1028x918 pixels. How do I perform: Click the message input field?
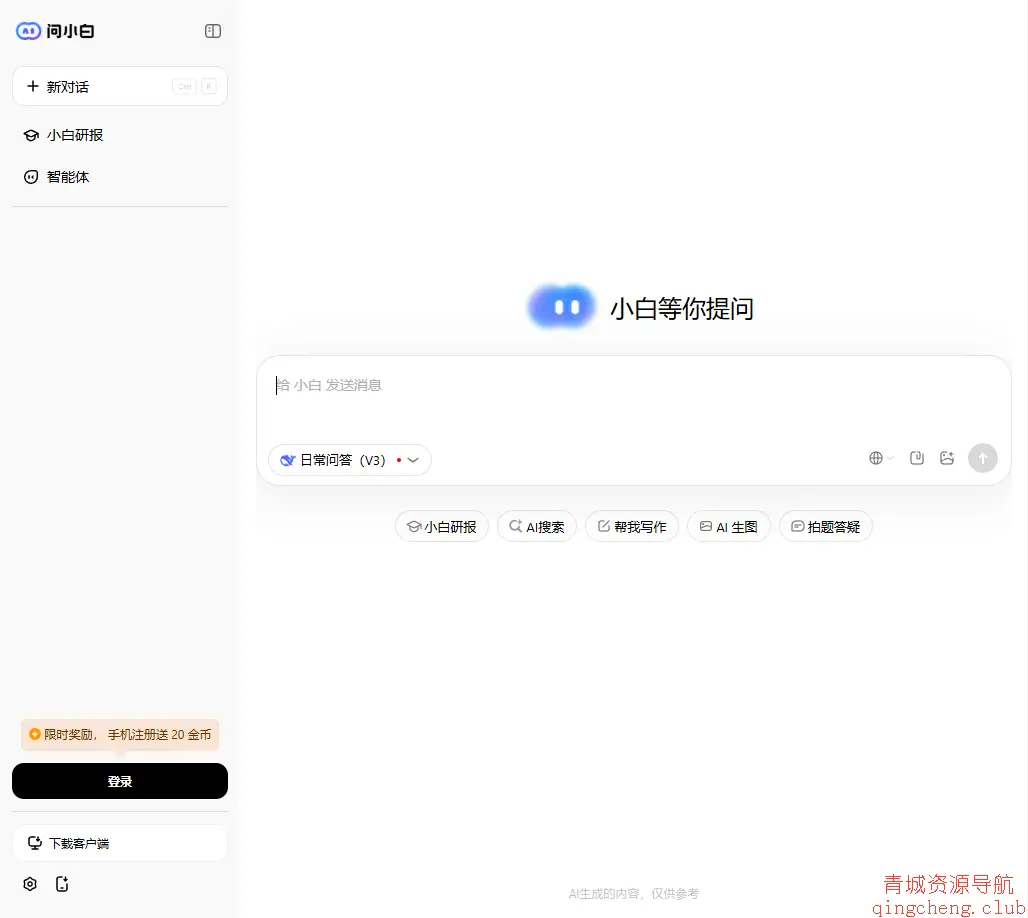(633, 386)
